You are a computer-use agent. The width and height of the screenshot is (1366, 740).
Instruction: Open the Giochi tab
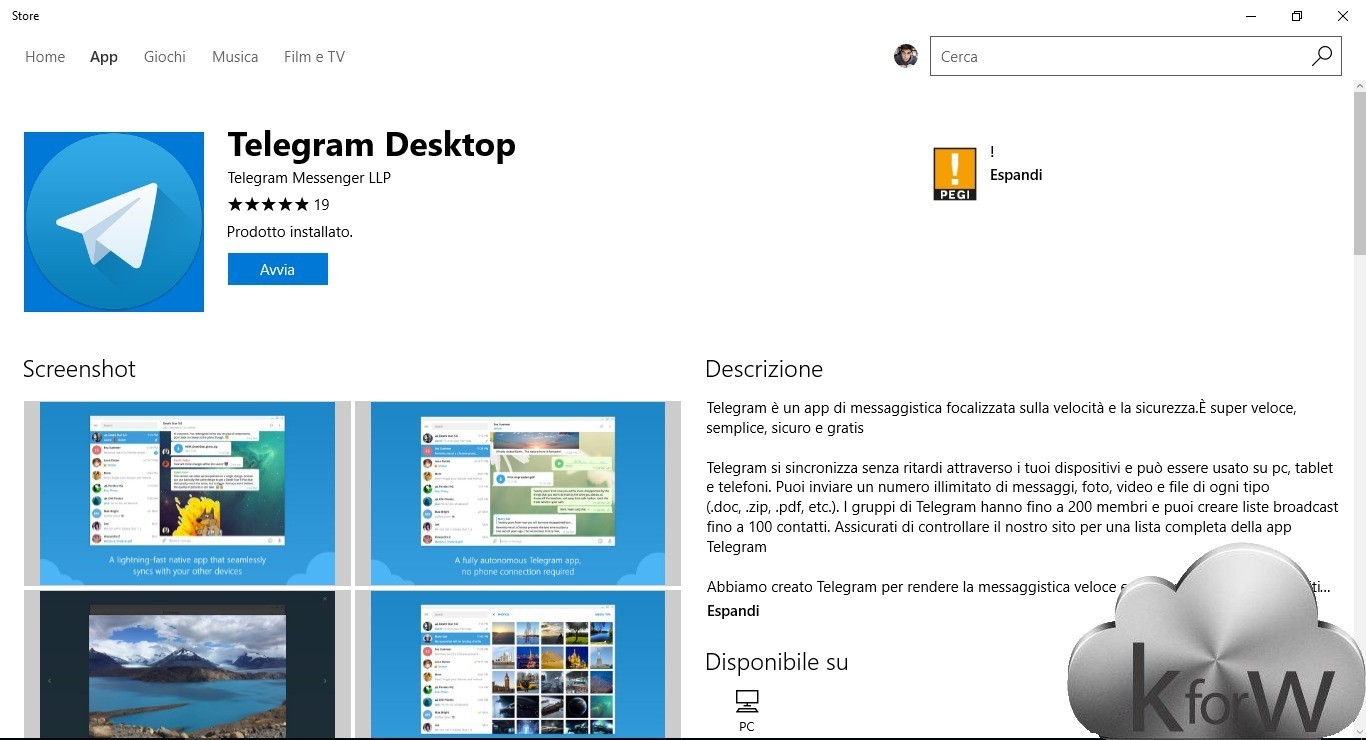(x=165, y=57)
